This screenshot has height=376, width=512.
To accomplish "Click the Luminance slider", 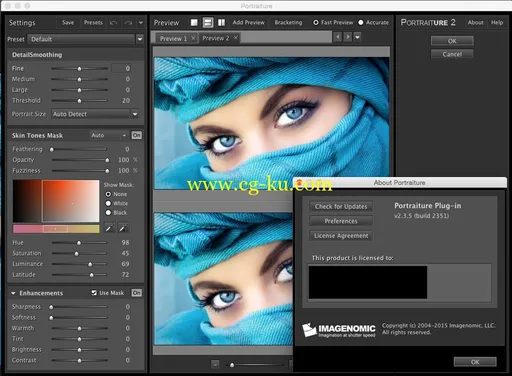I will tap(79, 264).
